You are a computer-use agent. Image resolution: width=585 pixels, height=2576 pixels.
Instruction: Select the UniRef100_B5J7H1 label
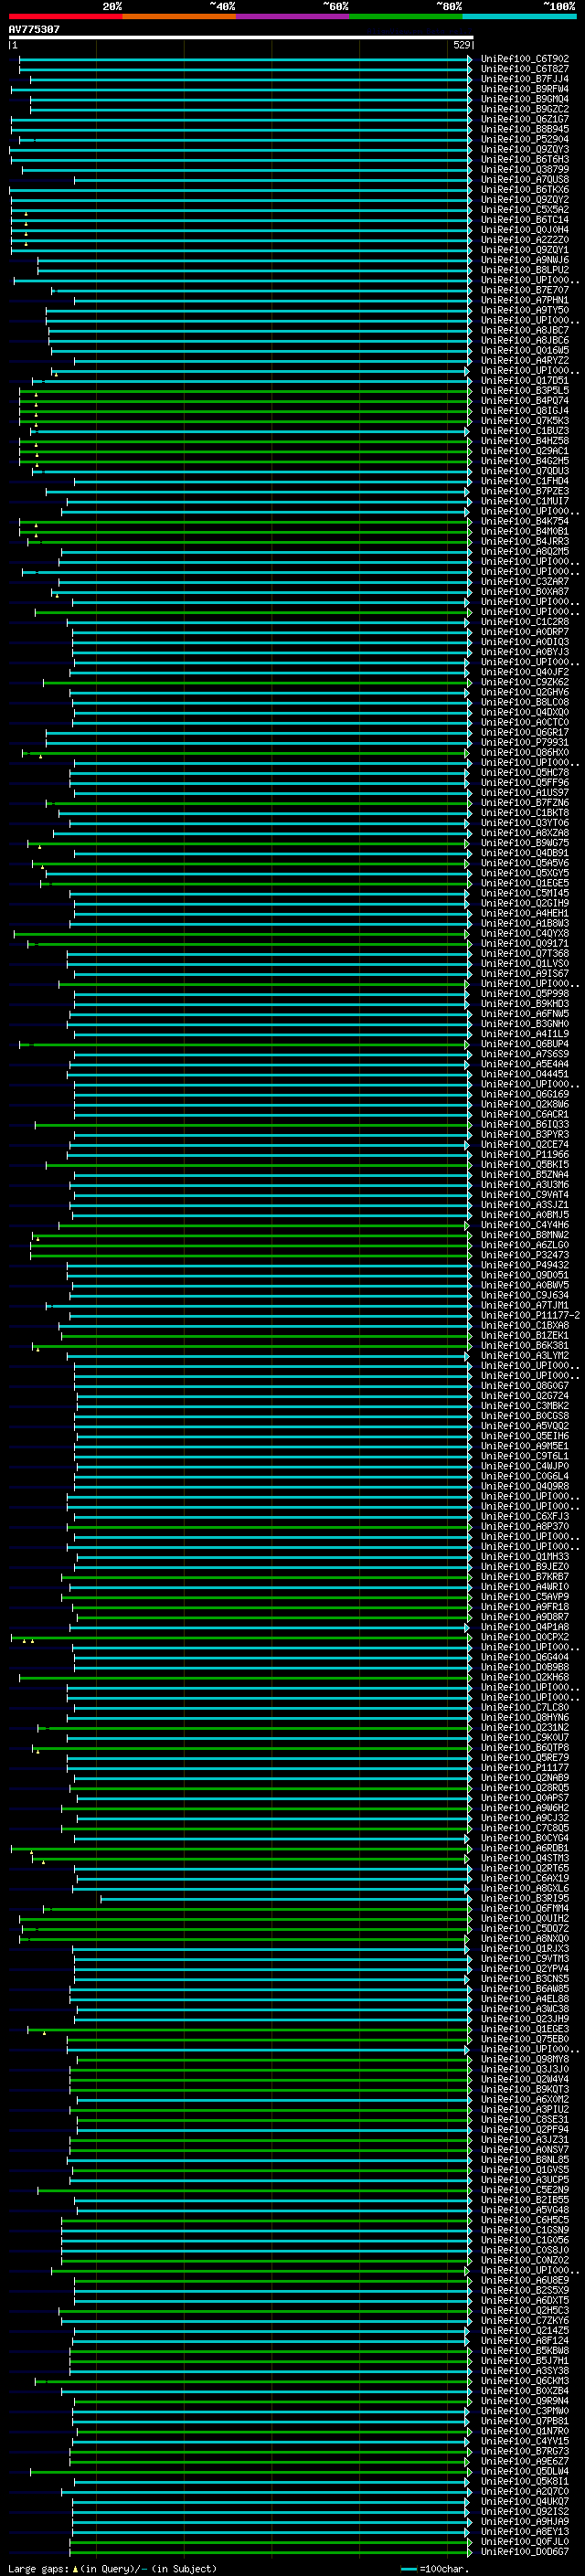point(524,2360)
